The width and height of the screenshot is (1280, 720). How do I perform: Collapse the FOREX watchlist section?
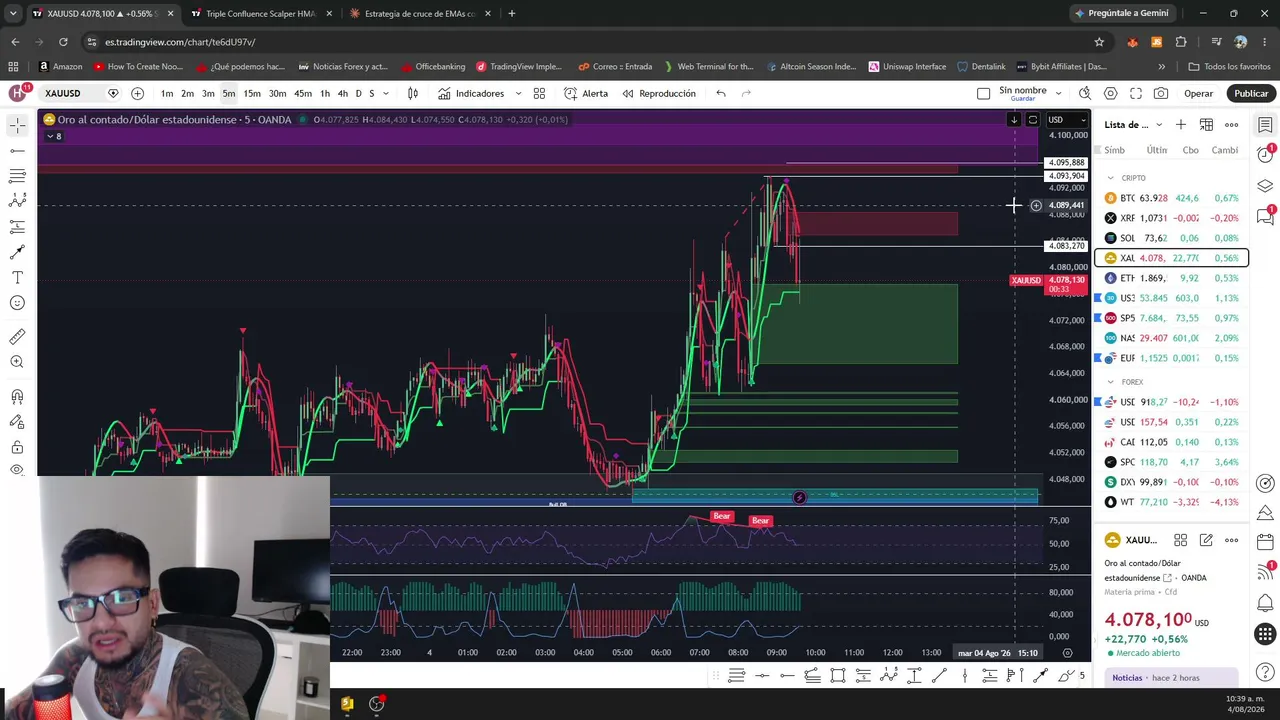[1110, 382]
